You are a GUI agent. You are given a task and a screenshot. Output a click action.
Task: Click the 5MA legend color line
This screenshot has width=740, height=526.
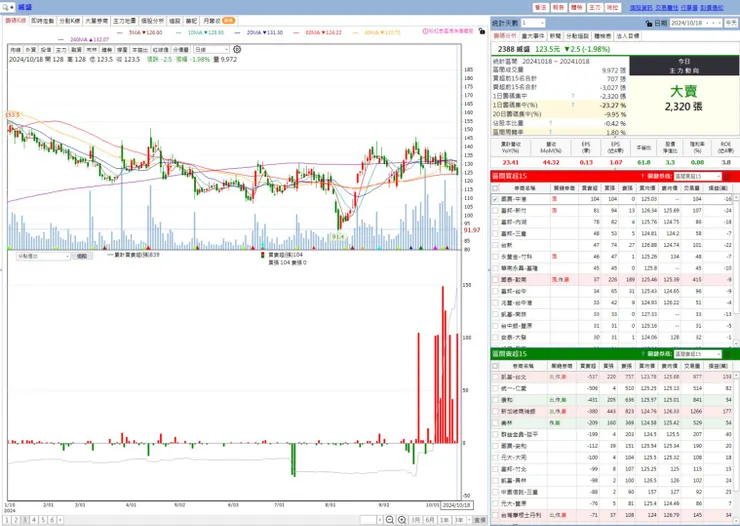pyautogui.click(x=119, y=33)
